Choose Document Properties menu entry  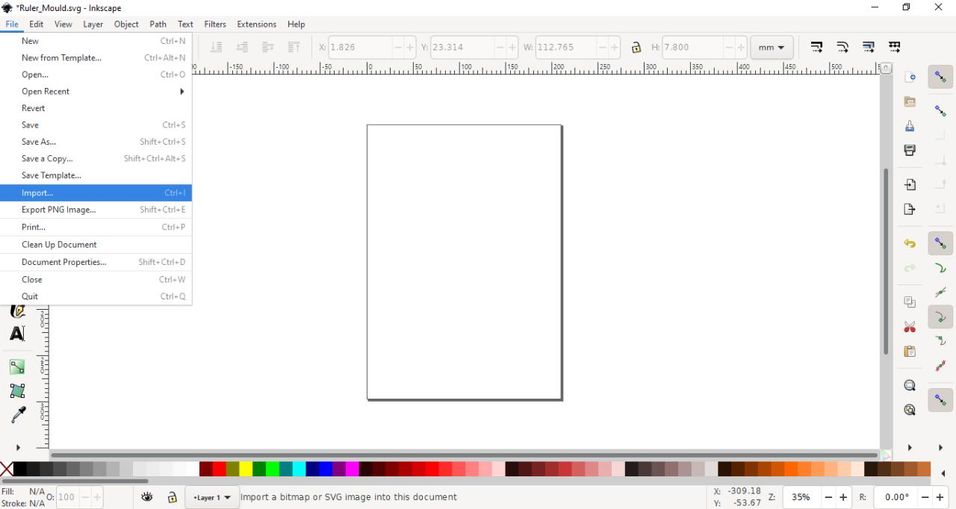96,262
